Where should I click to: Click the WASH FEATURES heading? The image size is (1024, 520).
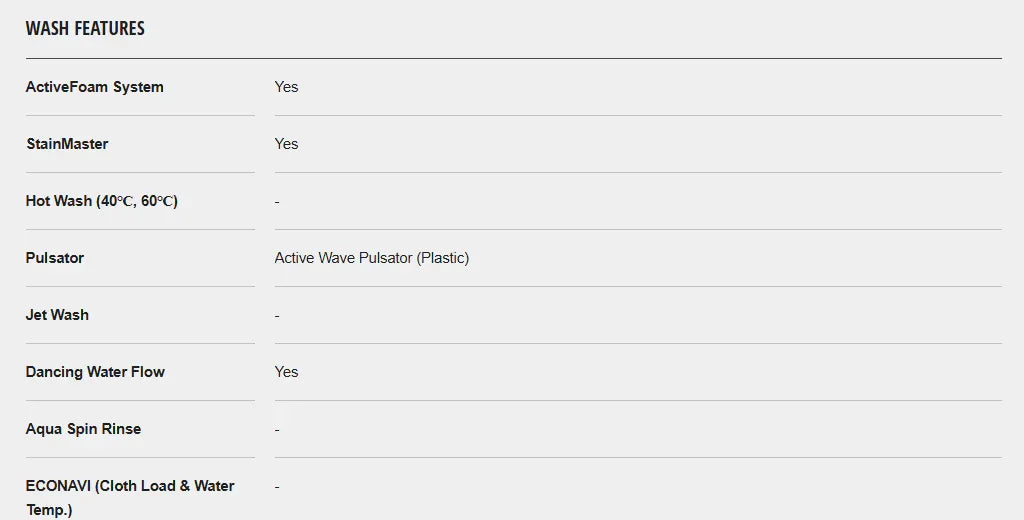pyautogui.click(x=85, y=28)
